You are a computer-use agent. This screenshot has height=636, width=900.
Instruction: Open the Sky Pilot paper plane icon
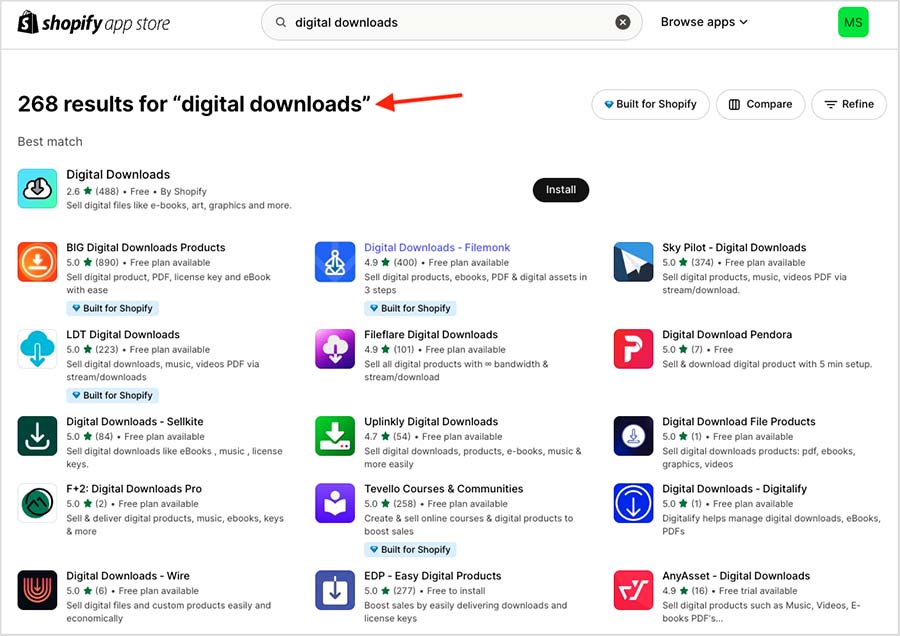(x=633, y=262)
